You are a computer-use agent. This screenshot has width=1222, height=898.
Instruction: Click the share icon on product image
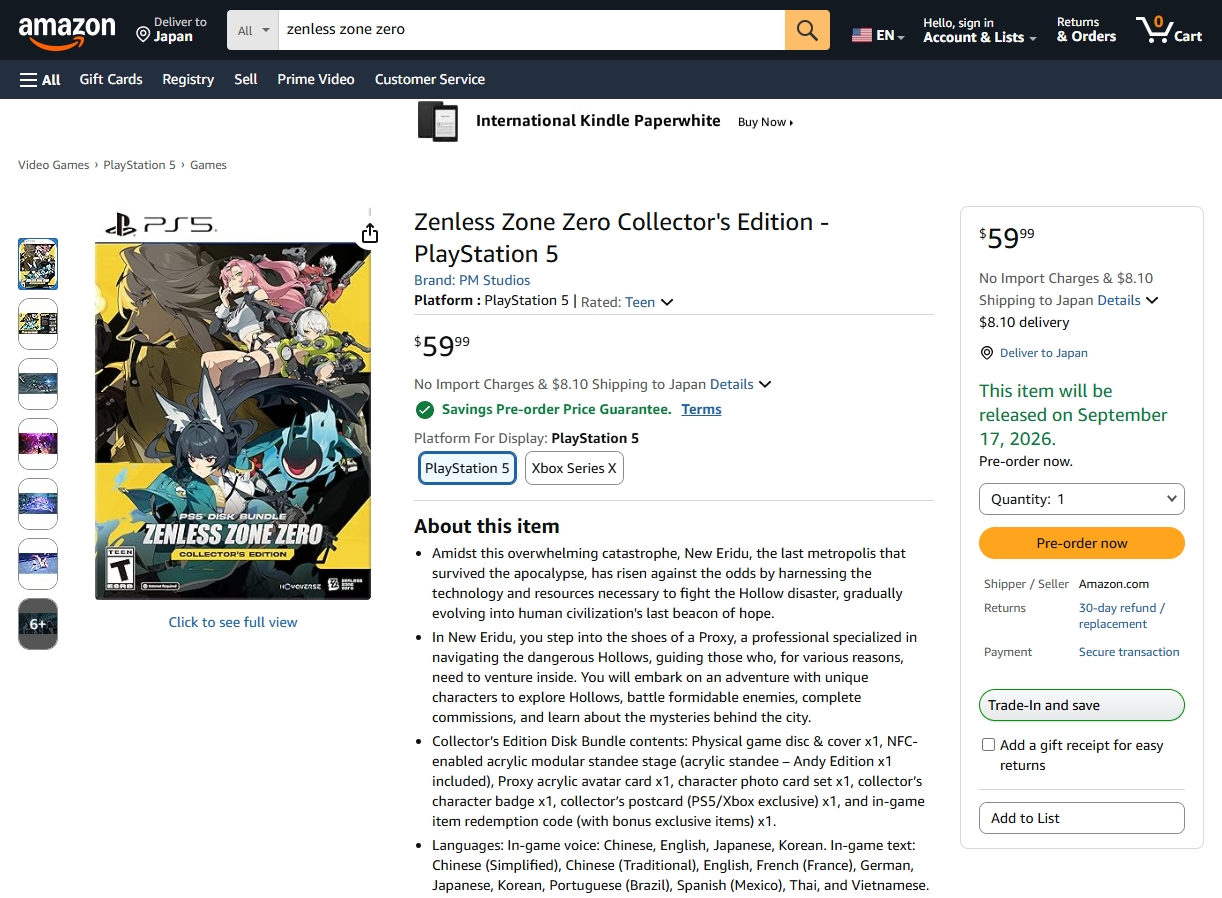click(x=370, y=233)
